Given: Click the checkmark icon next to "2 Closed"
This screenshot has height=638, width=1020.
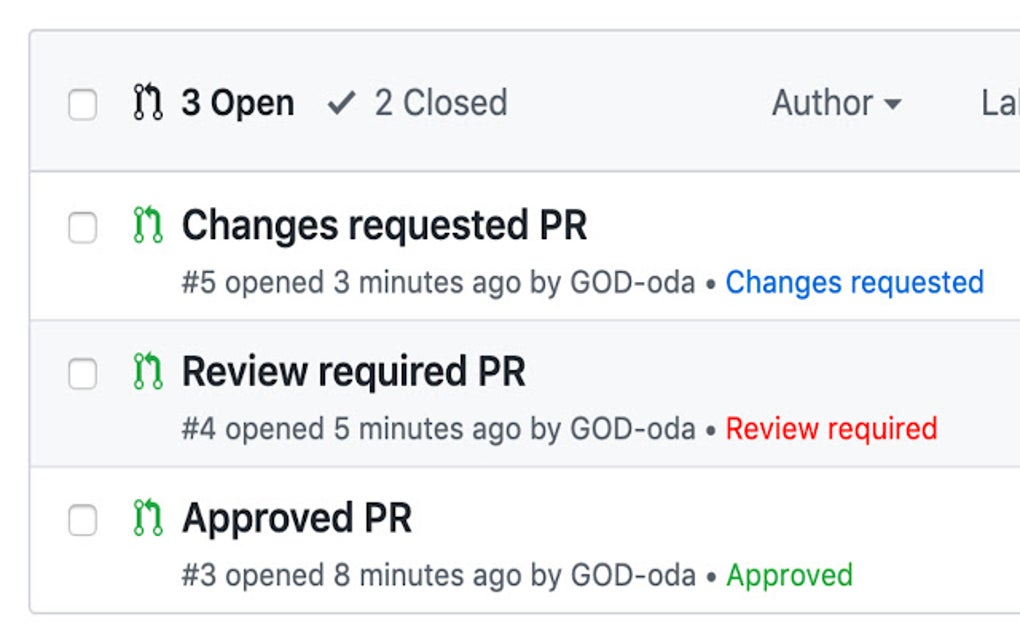Looking at the screenshot, I should click(x=341, y=101).
